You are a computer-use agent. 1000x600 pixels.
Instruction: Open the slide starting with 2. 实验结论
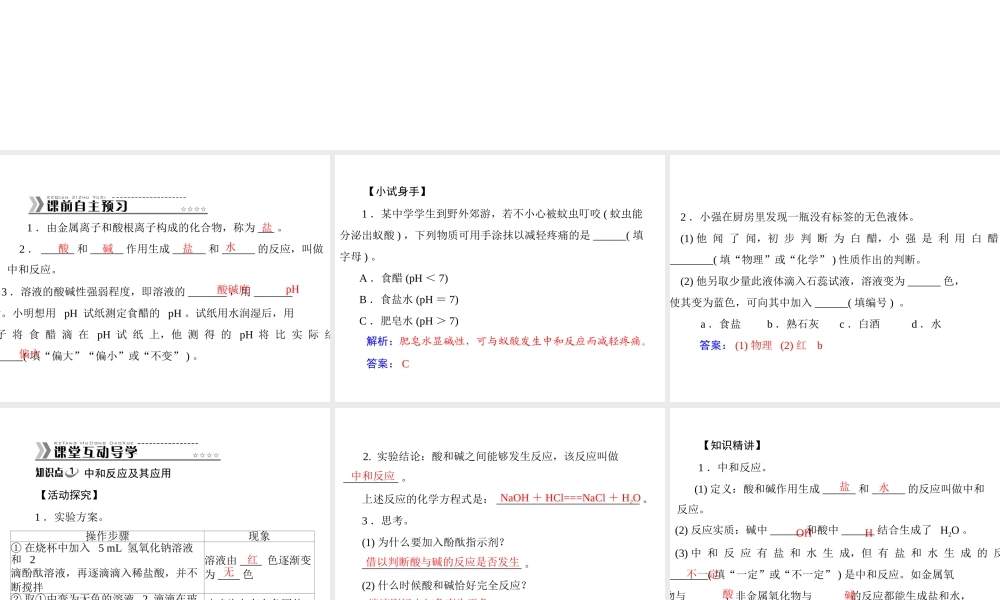pos(499,504)
